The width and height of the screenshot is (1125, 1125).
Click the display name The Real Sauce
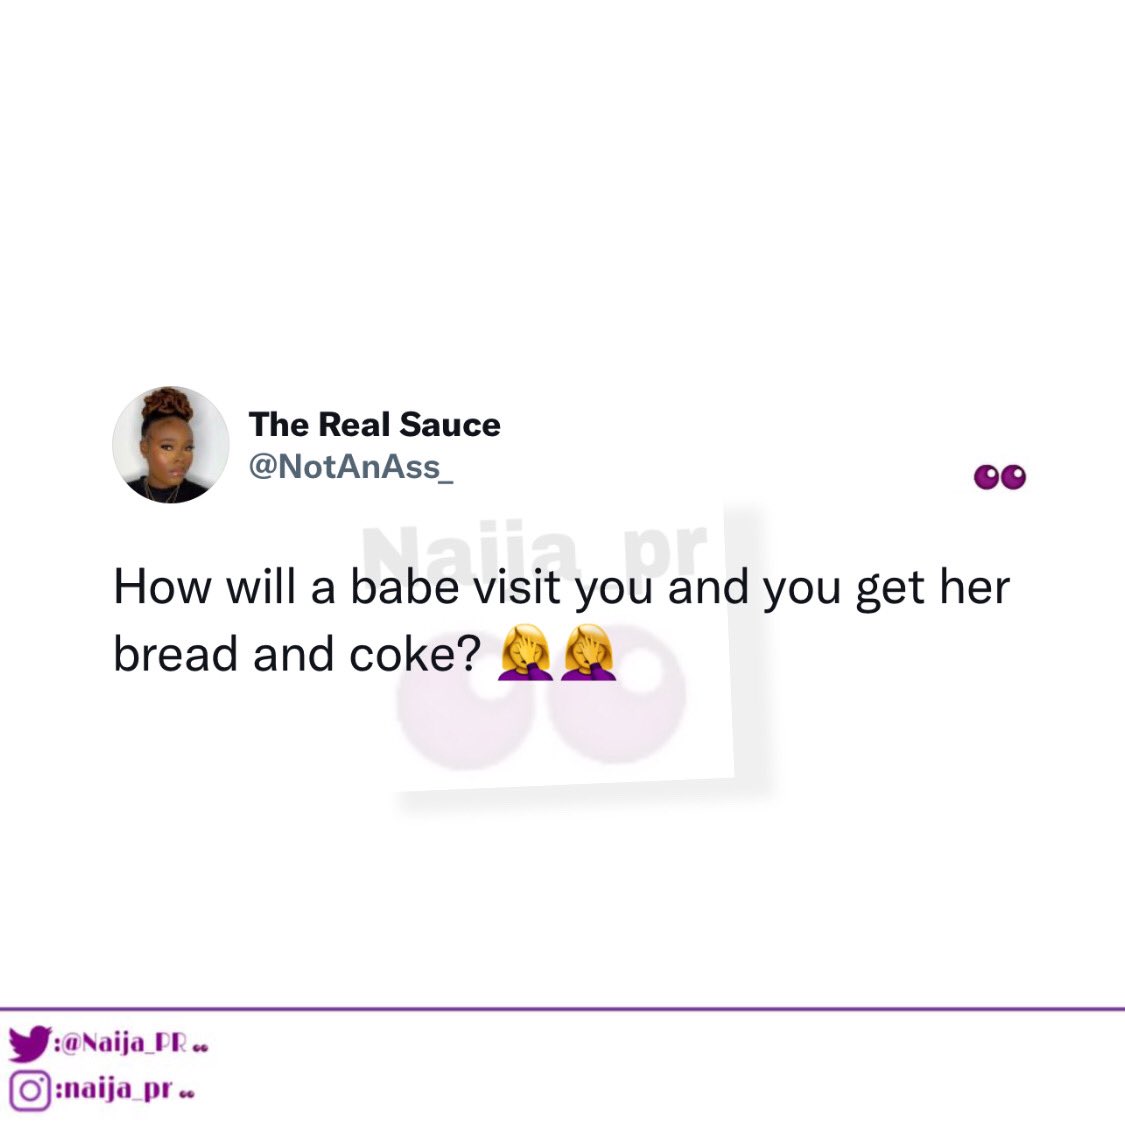(375, 424)
